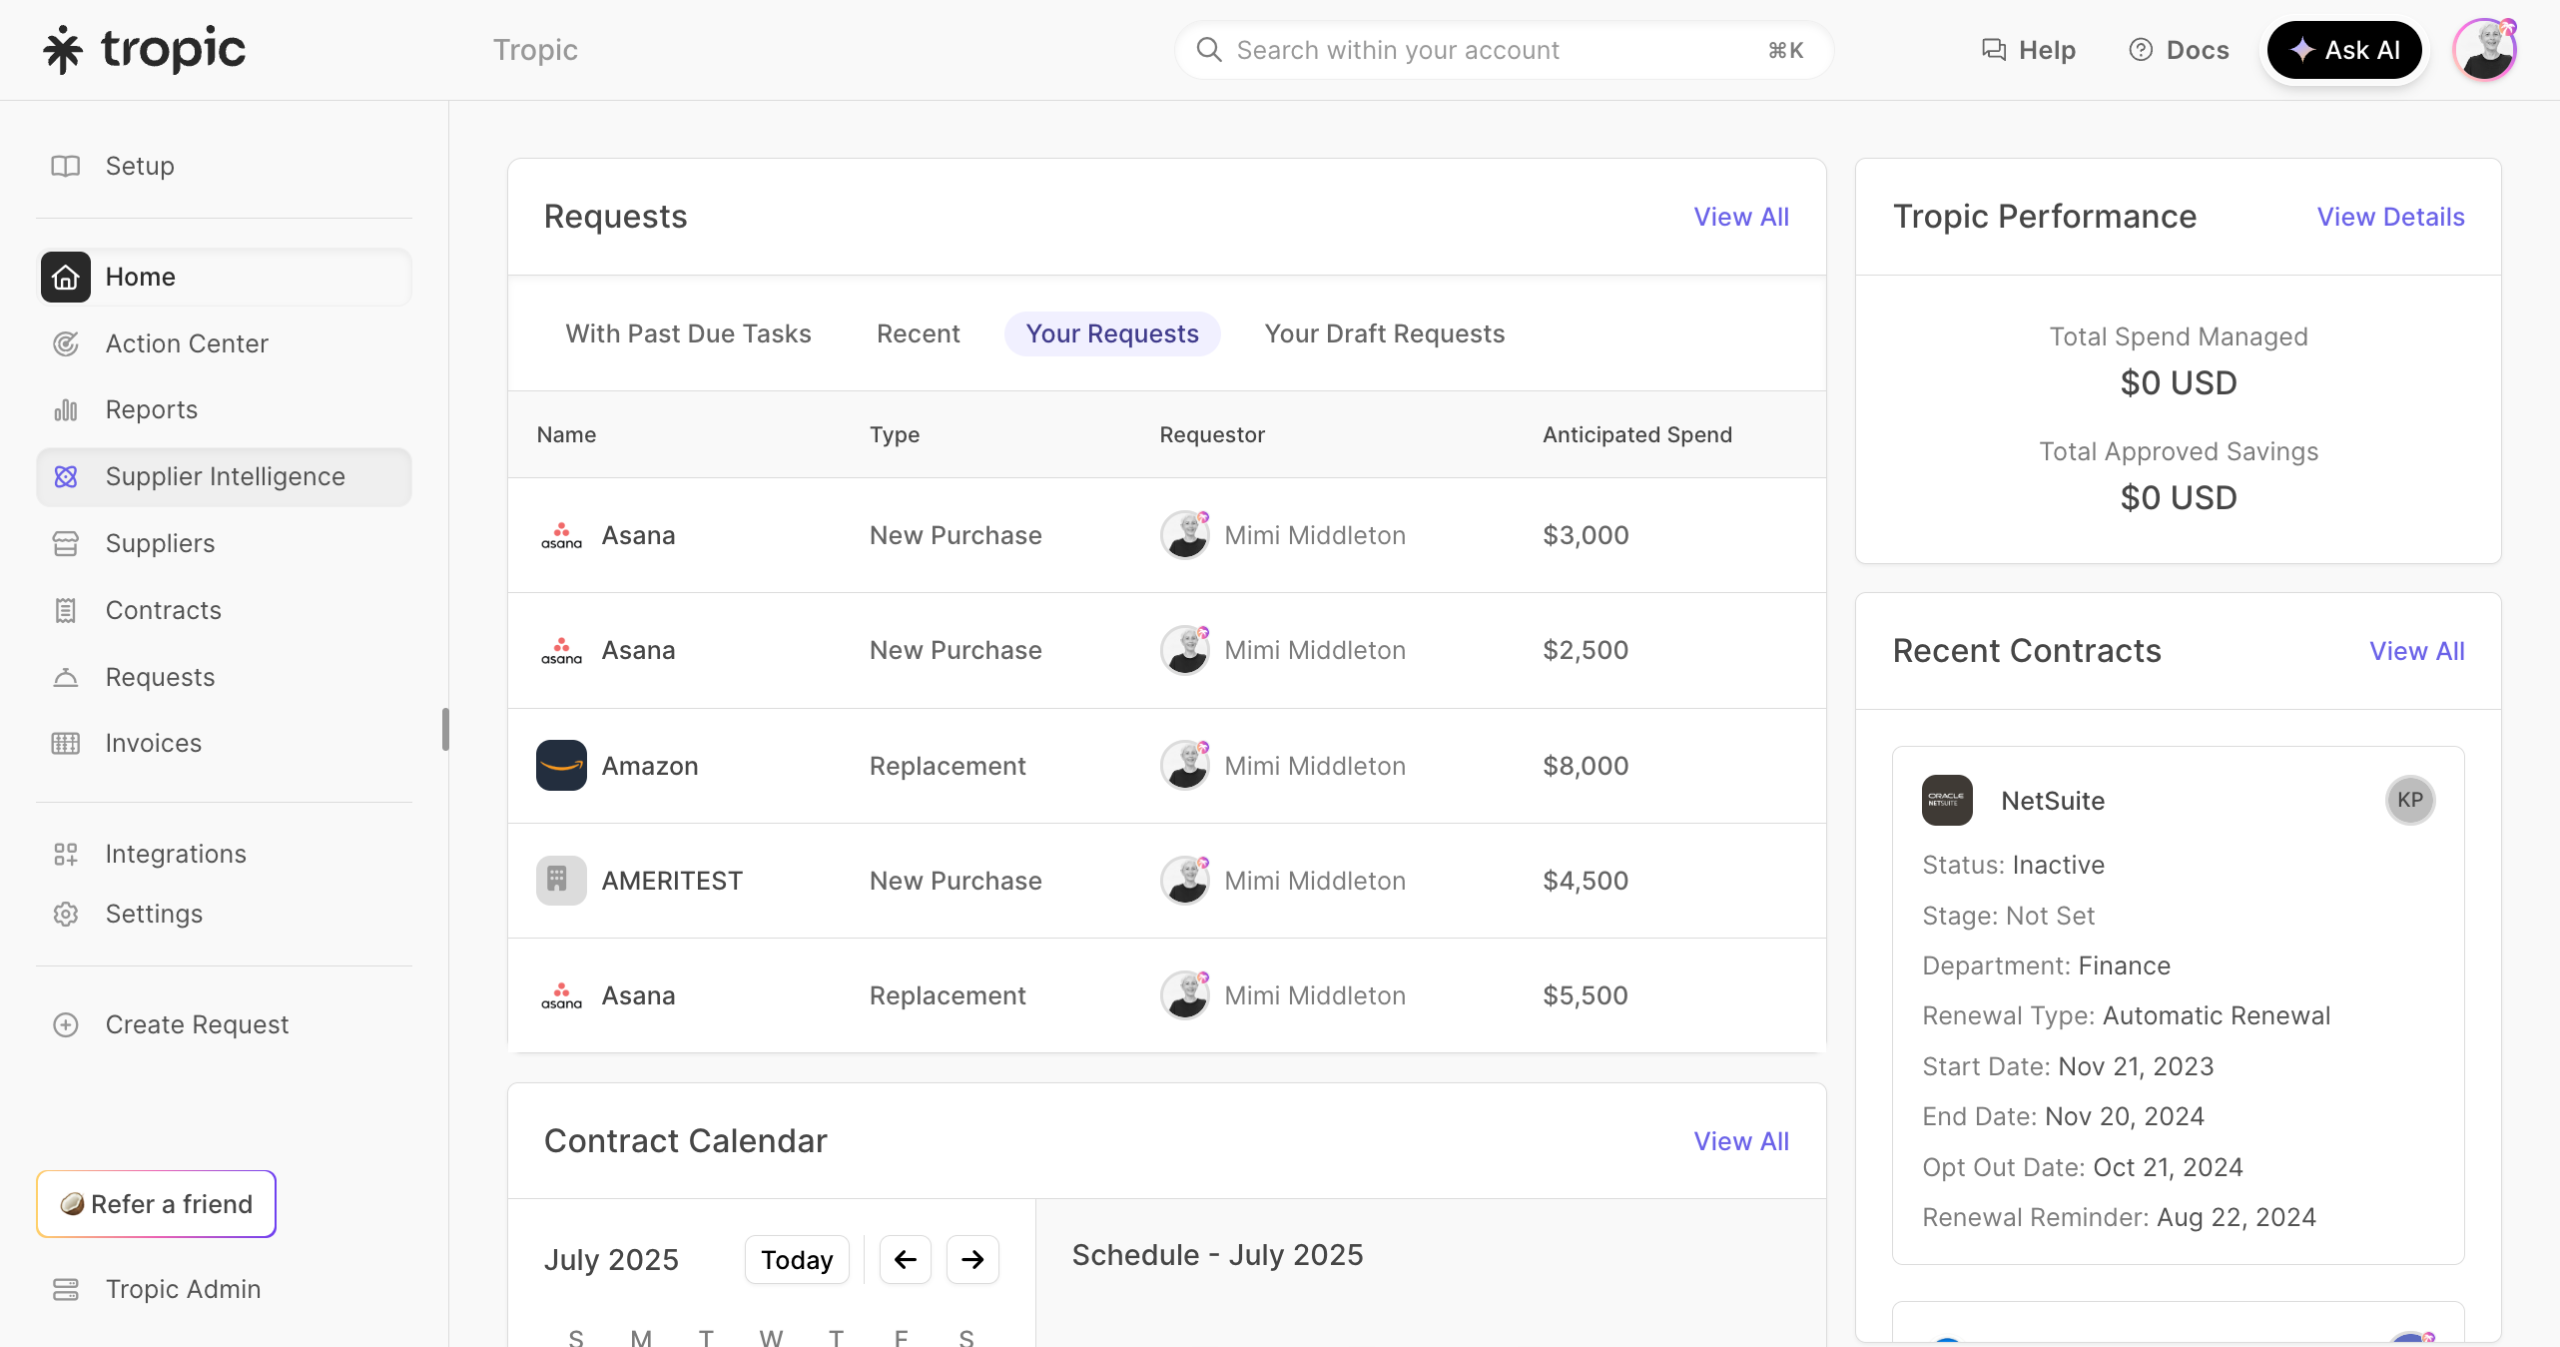The height and width of the screenshot is (1347, 2560).
Task: Click the Contracts document icon
Action: pos(66,610)
